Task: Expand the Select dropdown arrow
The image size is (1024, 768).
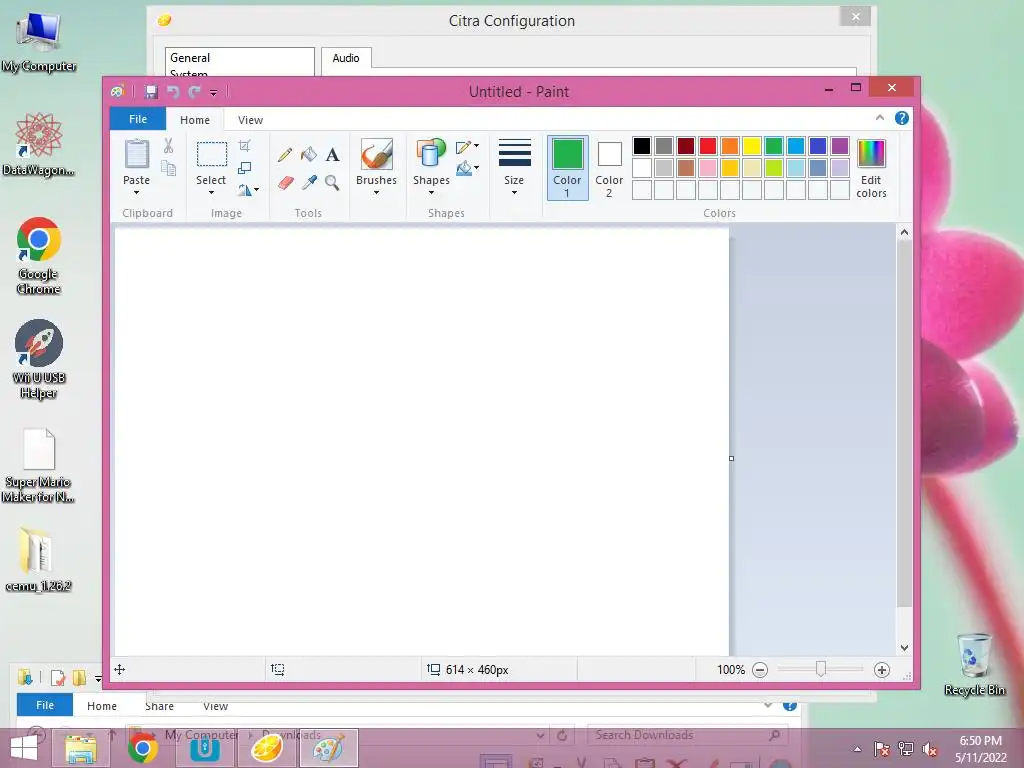Action: pyautogui.click(x=211, y=193)
